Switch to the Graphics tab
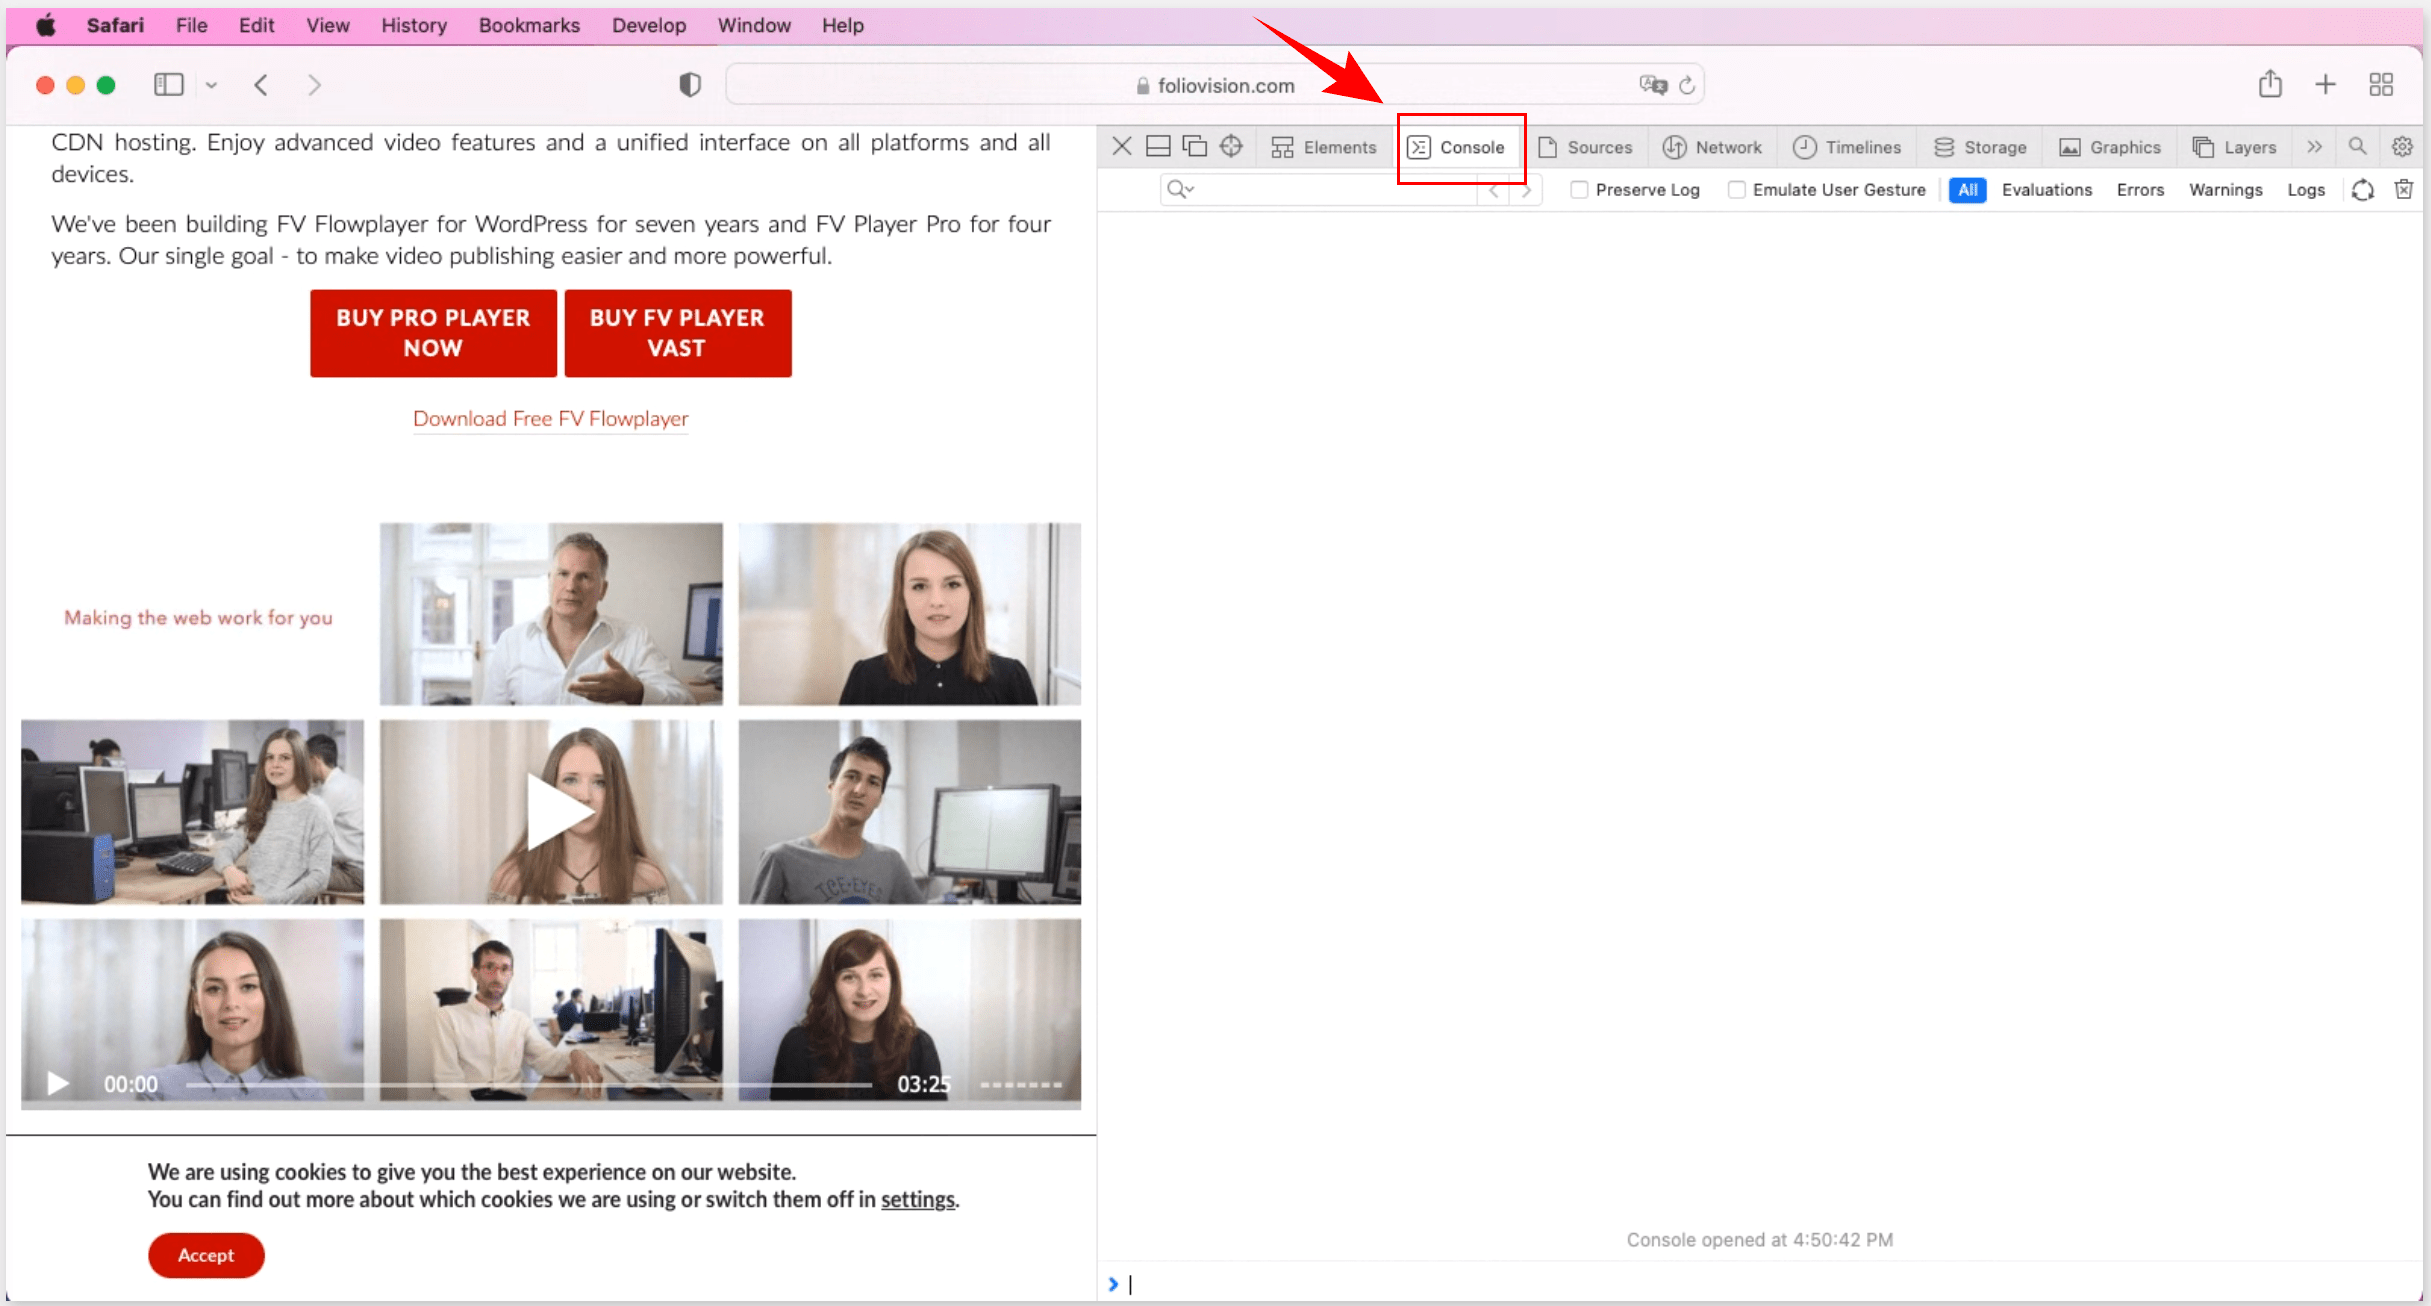Screen dimensions: 2431x1306 coord(2111,147)
